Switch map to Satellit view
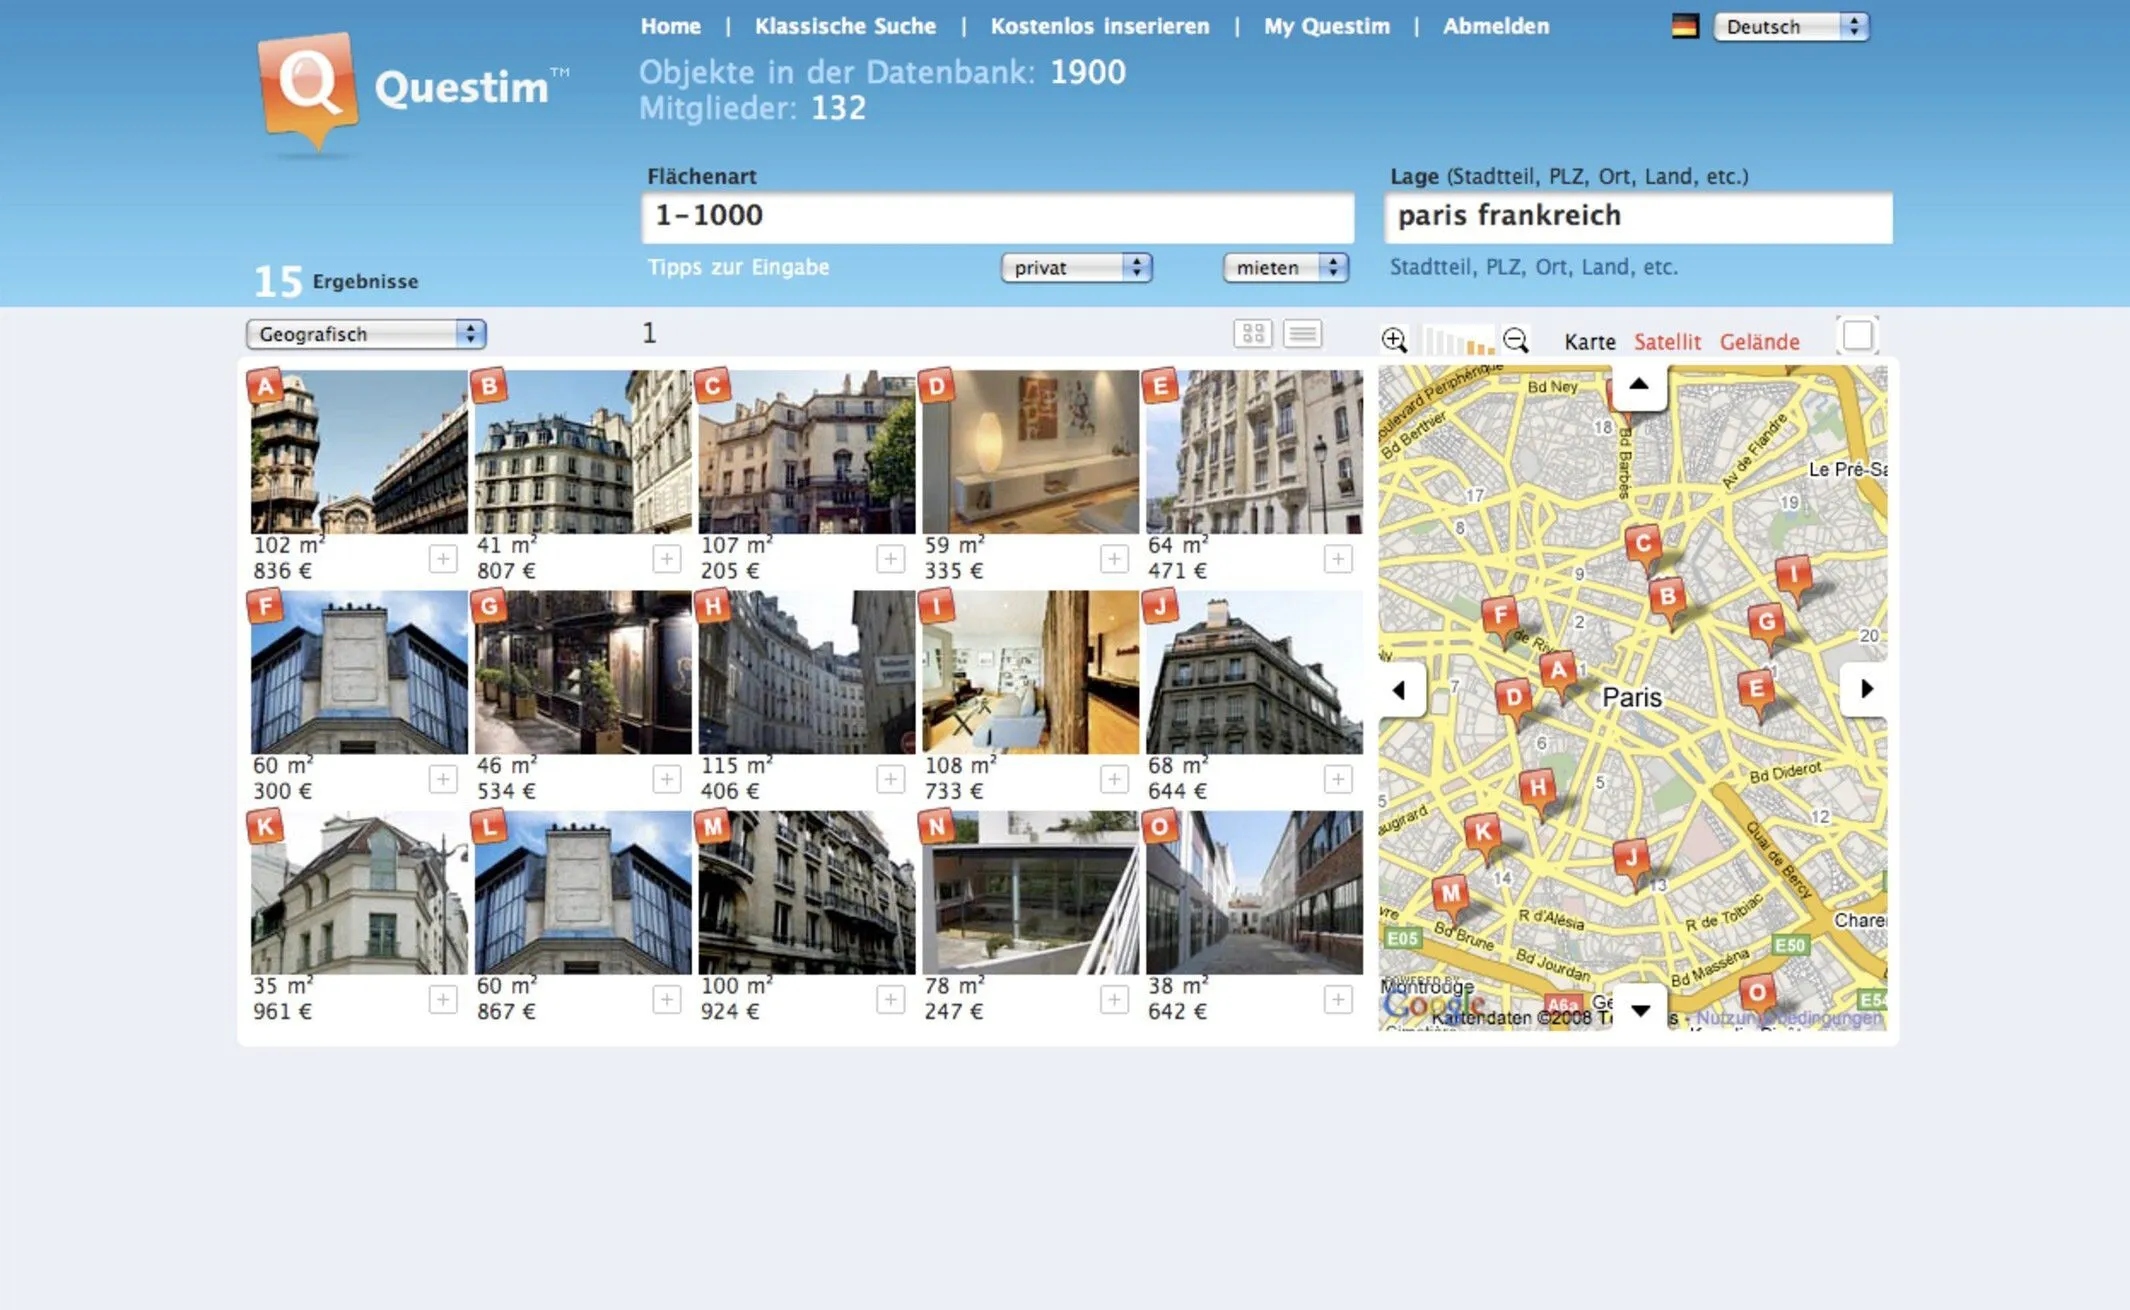The image size is (2130, 1310). [x=1667, y=342]
